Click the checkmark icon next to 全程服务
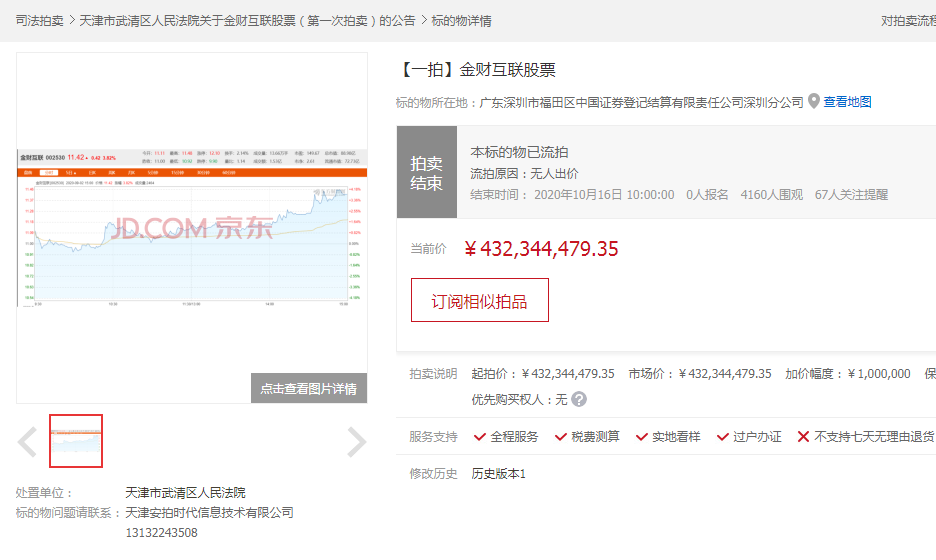936x560 pixels. click(x=479, y=437)
